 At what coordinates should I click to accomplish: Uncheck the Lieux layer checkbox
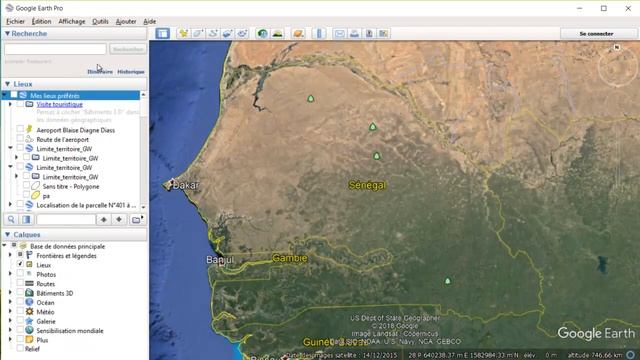(20, 264)
